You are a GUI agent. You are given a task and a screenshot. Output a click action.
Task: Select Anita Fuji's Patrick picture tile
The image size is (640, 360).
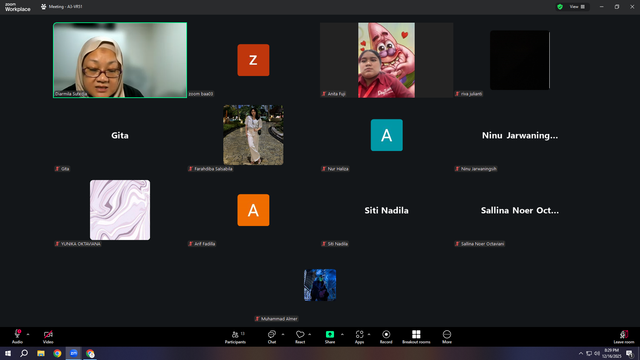(x=386, y=60)
